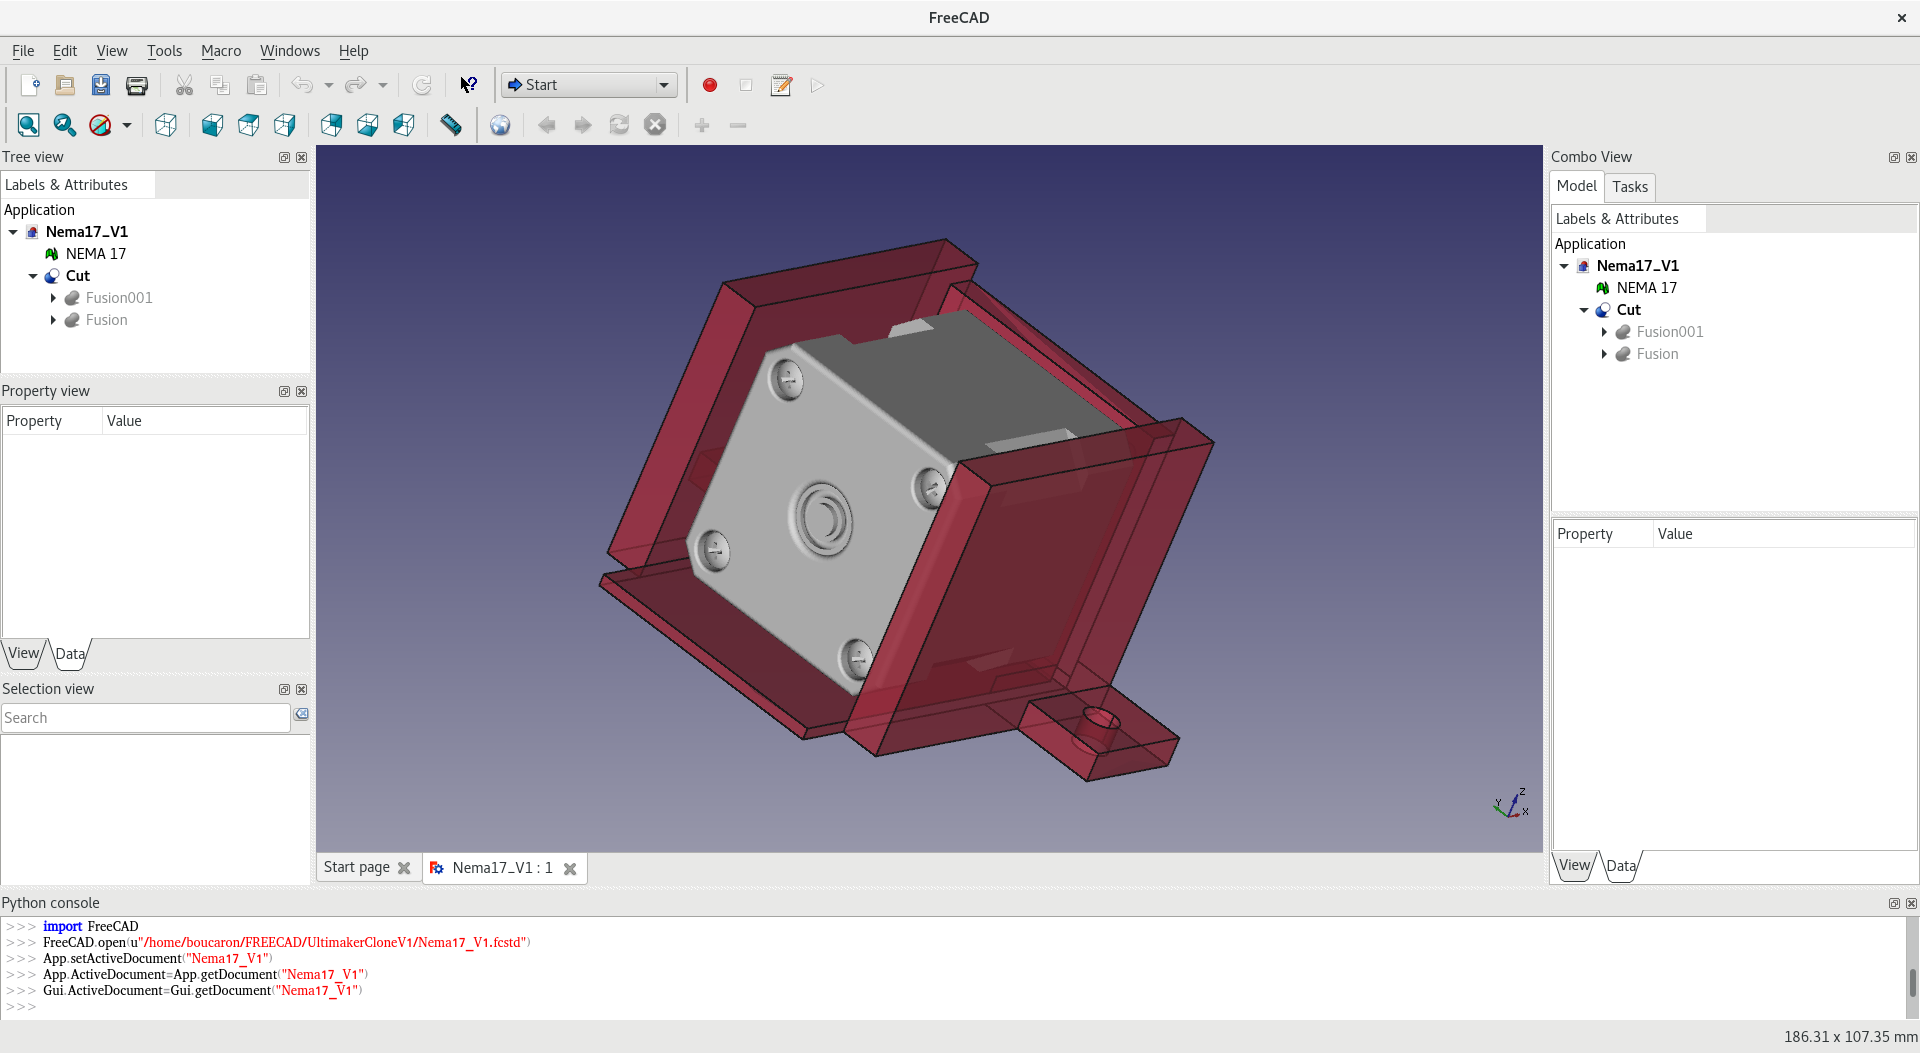Clear the Selection view search field

[x=301, y=715]
